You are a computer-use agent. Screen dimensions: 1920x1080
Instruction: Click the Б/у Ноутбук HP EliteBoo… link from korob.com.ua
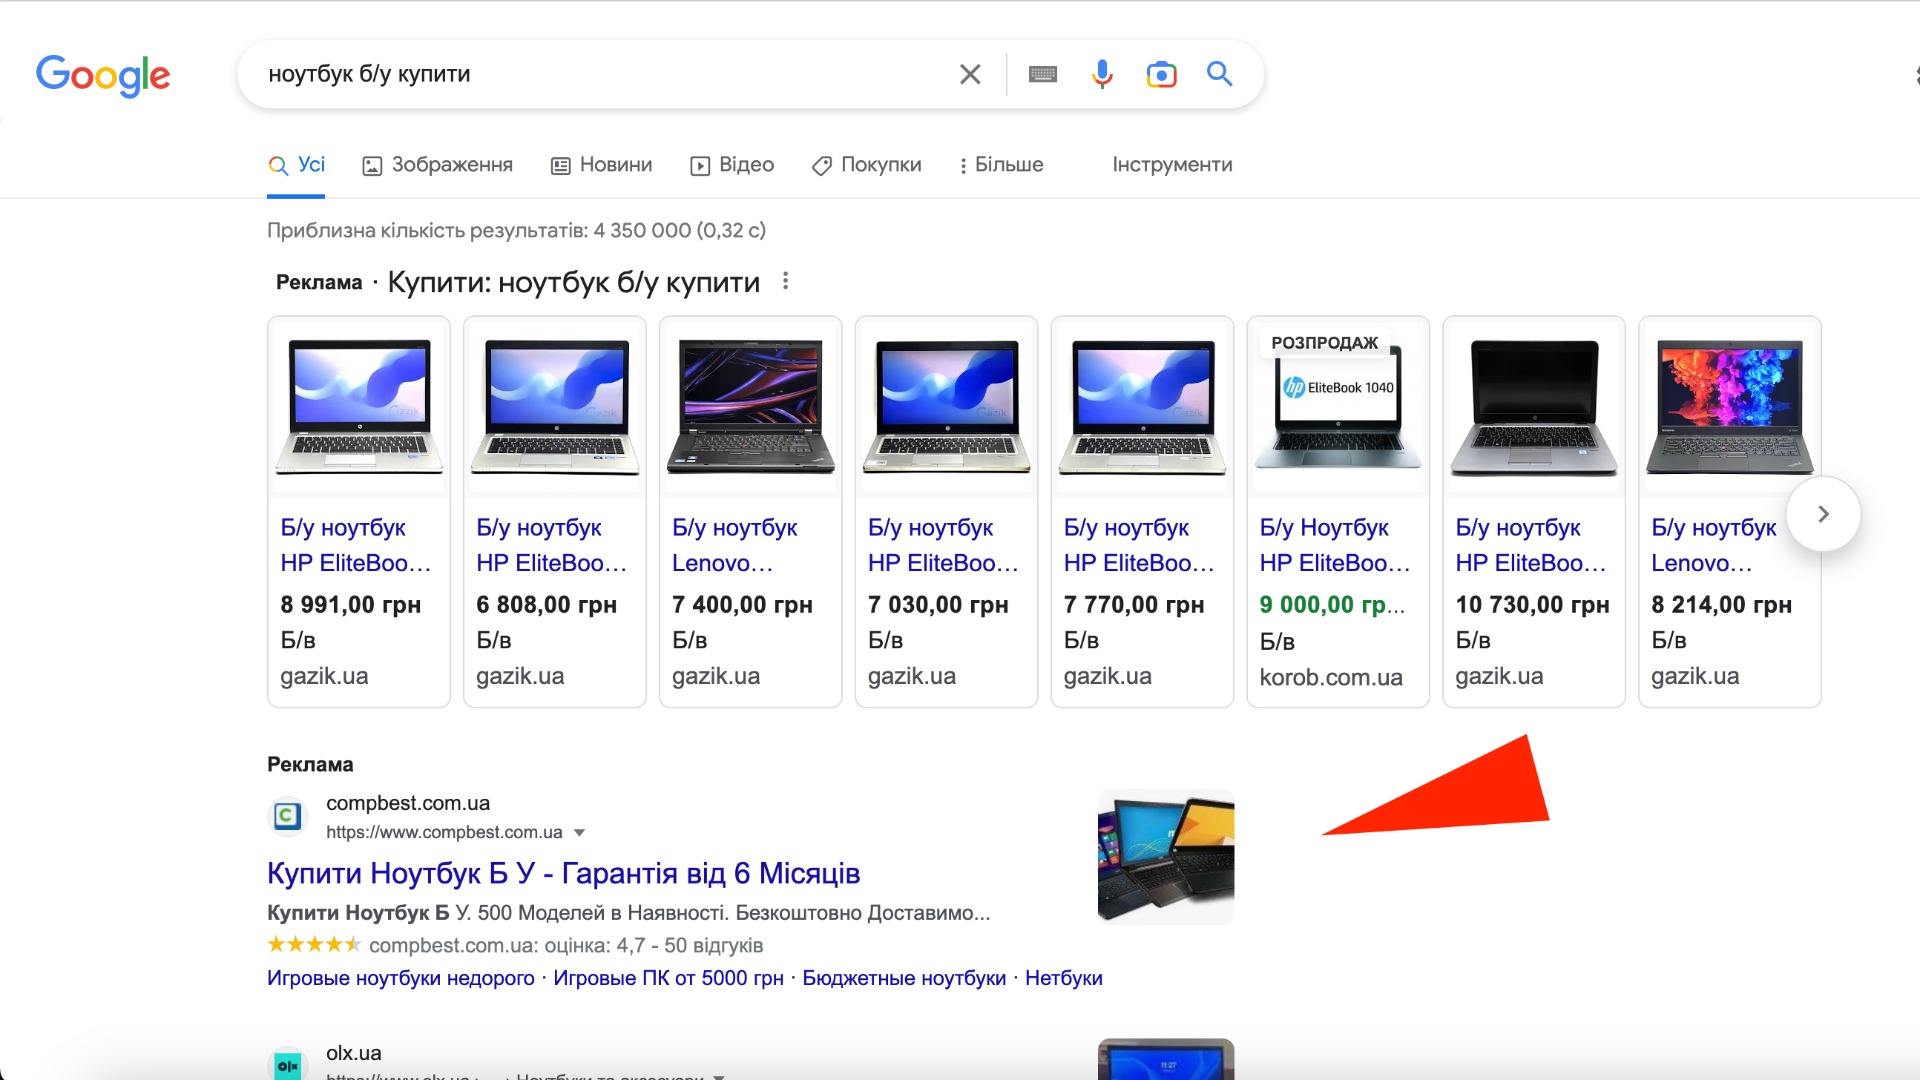click(x=1336, y=545)
